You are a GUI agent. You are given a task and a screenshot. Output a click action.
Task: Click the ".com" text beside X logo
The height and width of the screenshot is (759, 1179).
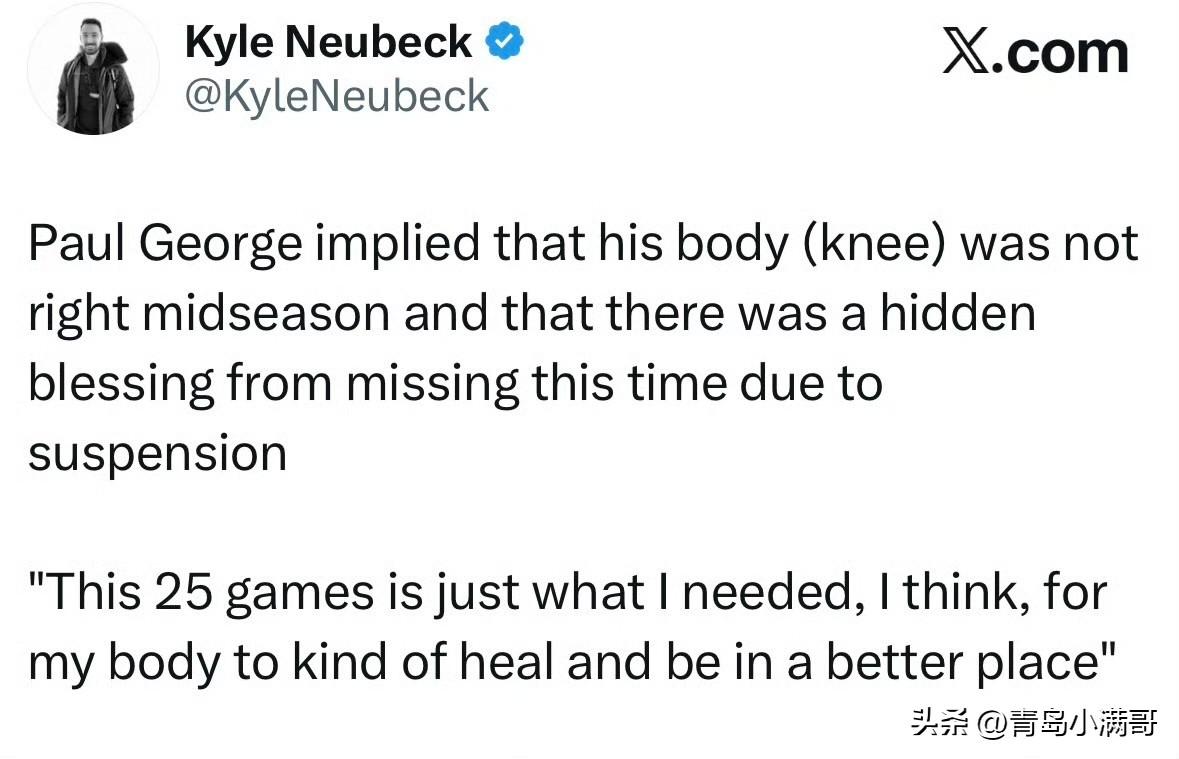click(1060, 53)
